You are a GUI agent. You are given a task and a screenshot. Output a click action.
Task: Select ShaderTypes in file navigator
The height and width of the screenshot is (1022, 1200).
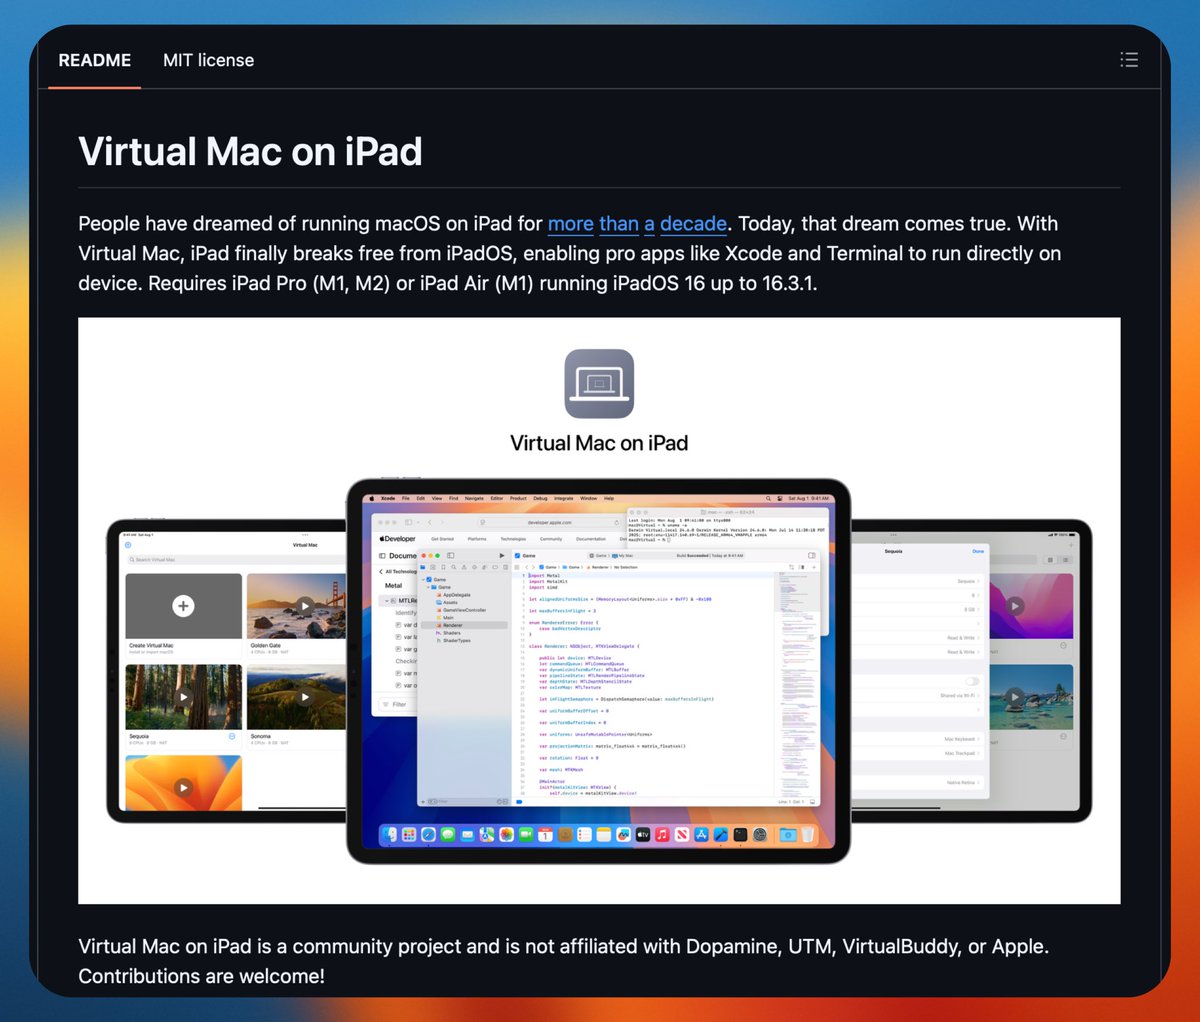(457, 641)
